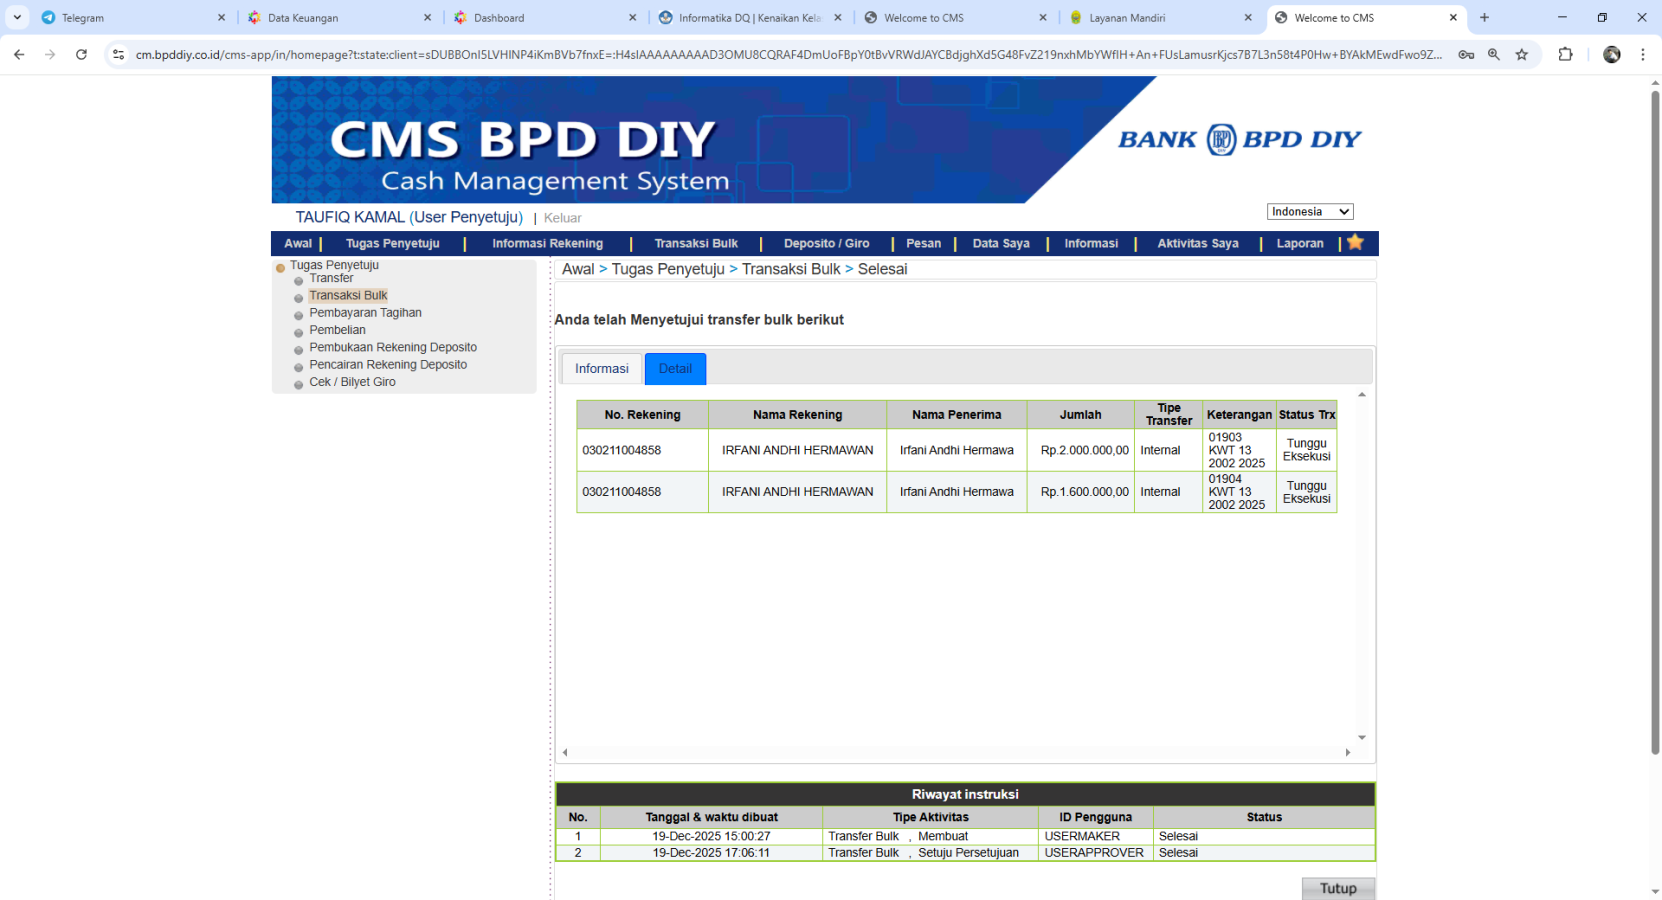Open the Chrome profile avatar icon
1662x900 pixels.
tap(1611, 55)
